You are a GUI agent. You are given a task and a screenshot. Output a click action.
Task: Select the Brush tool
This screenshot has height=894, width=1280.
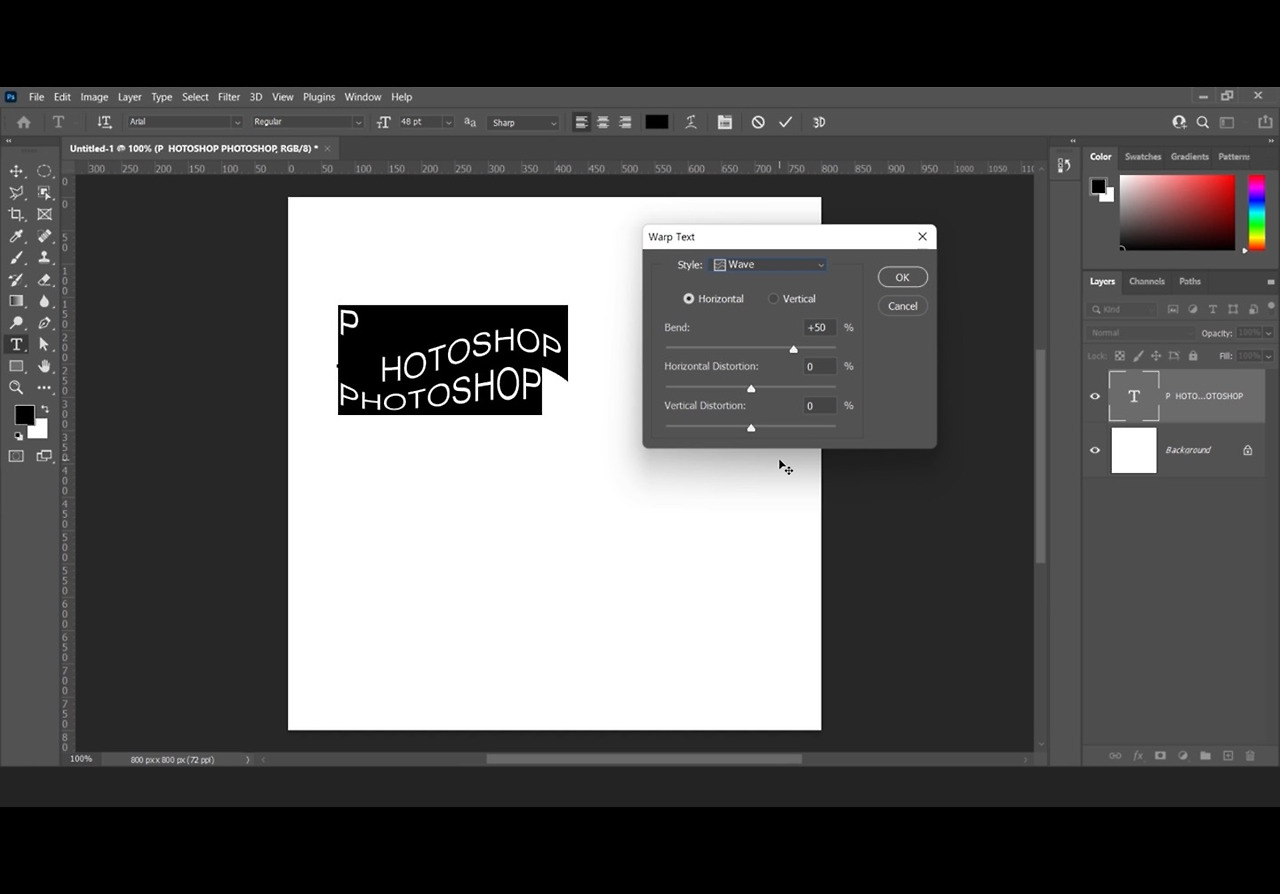17,258
